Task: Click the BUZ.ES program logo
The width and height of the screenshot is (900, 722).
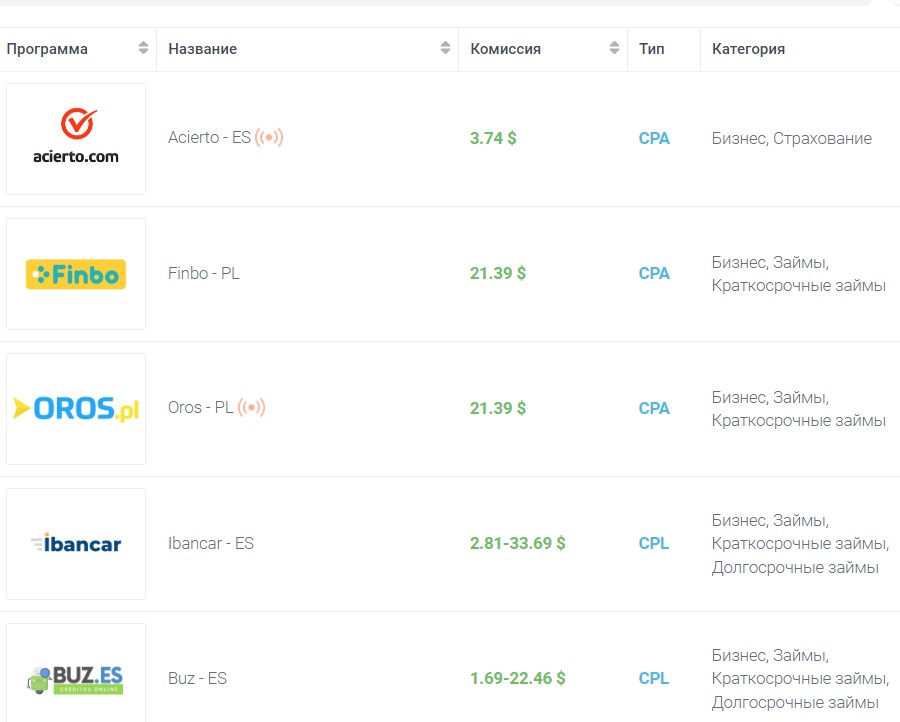Action: 76,678
